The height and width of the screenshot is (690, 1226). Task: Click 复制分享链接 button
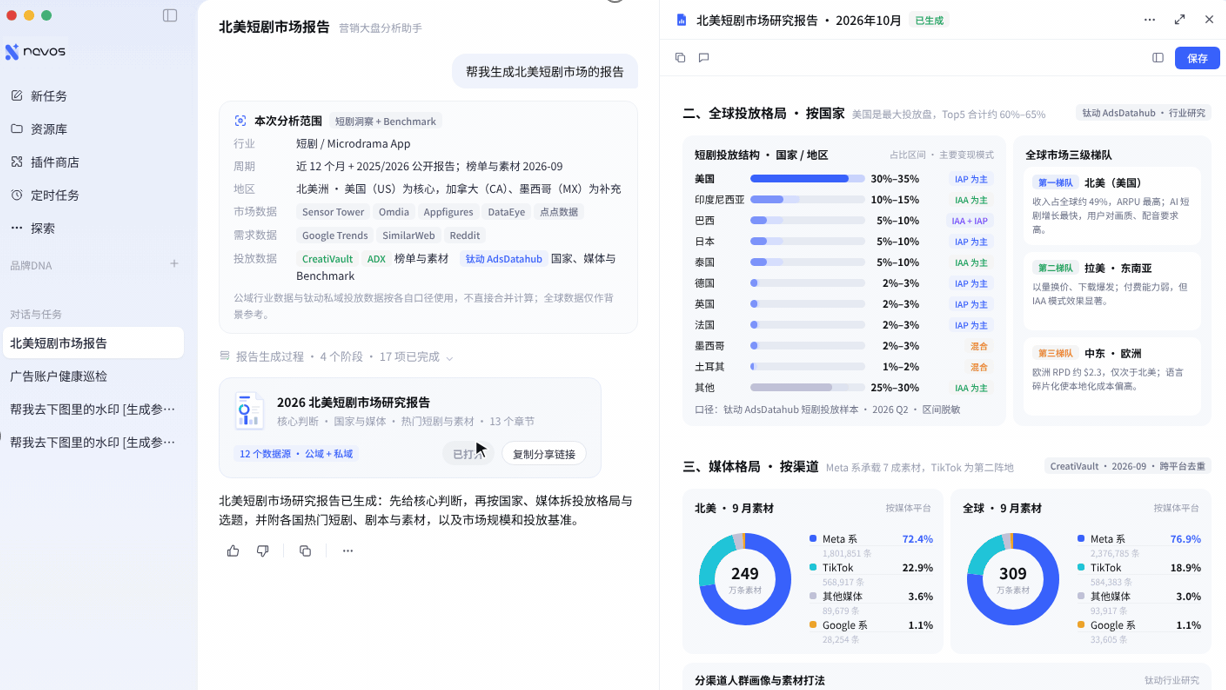544,454
